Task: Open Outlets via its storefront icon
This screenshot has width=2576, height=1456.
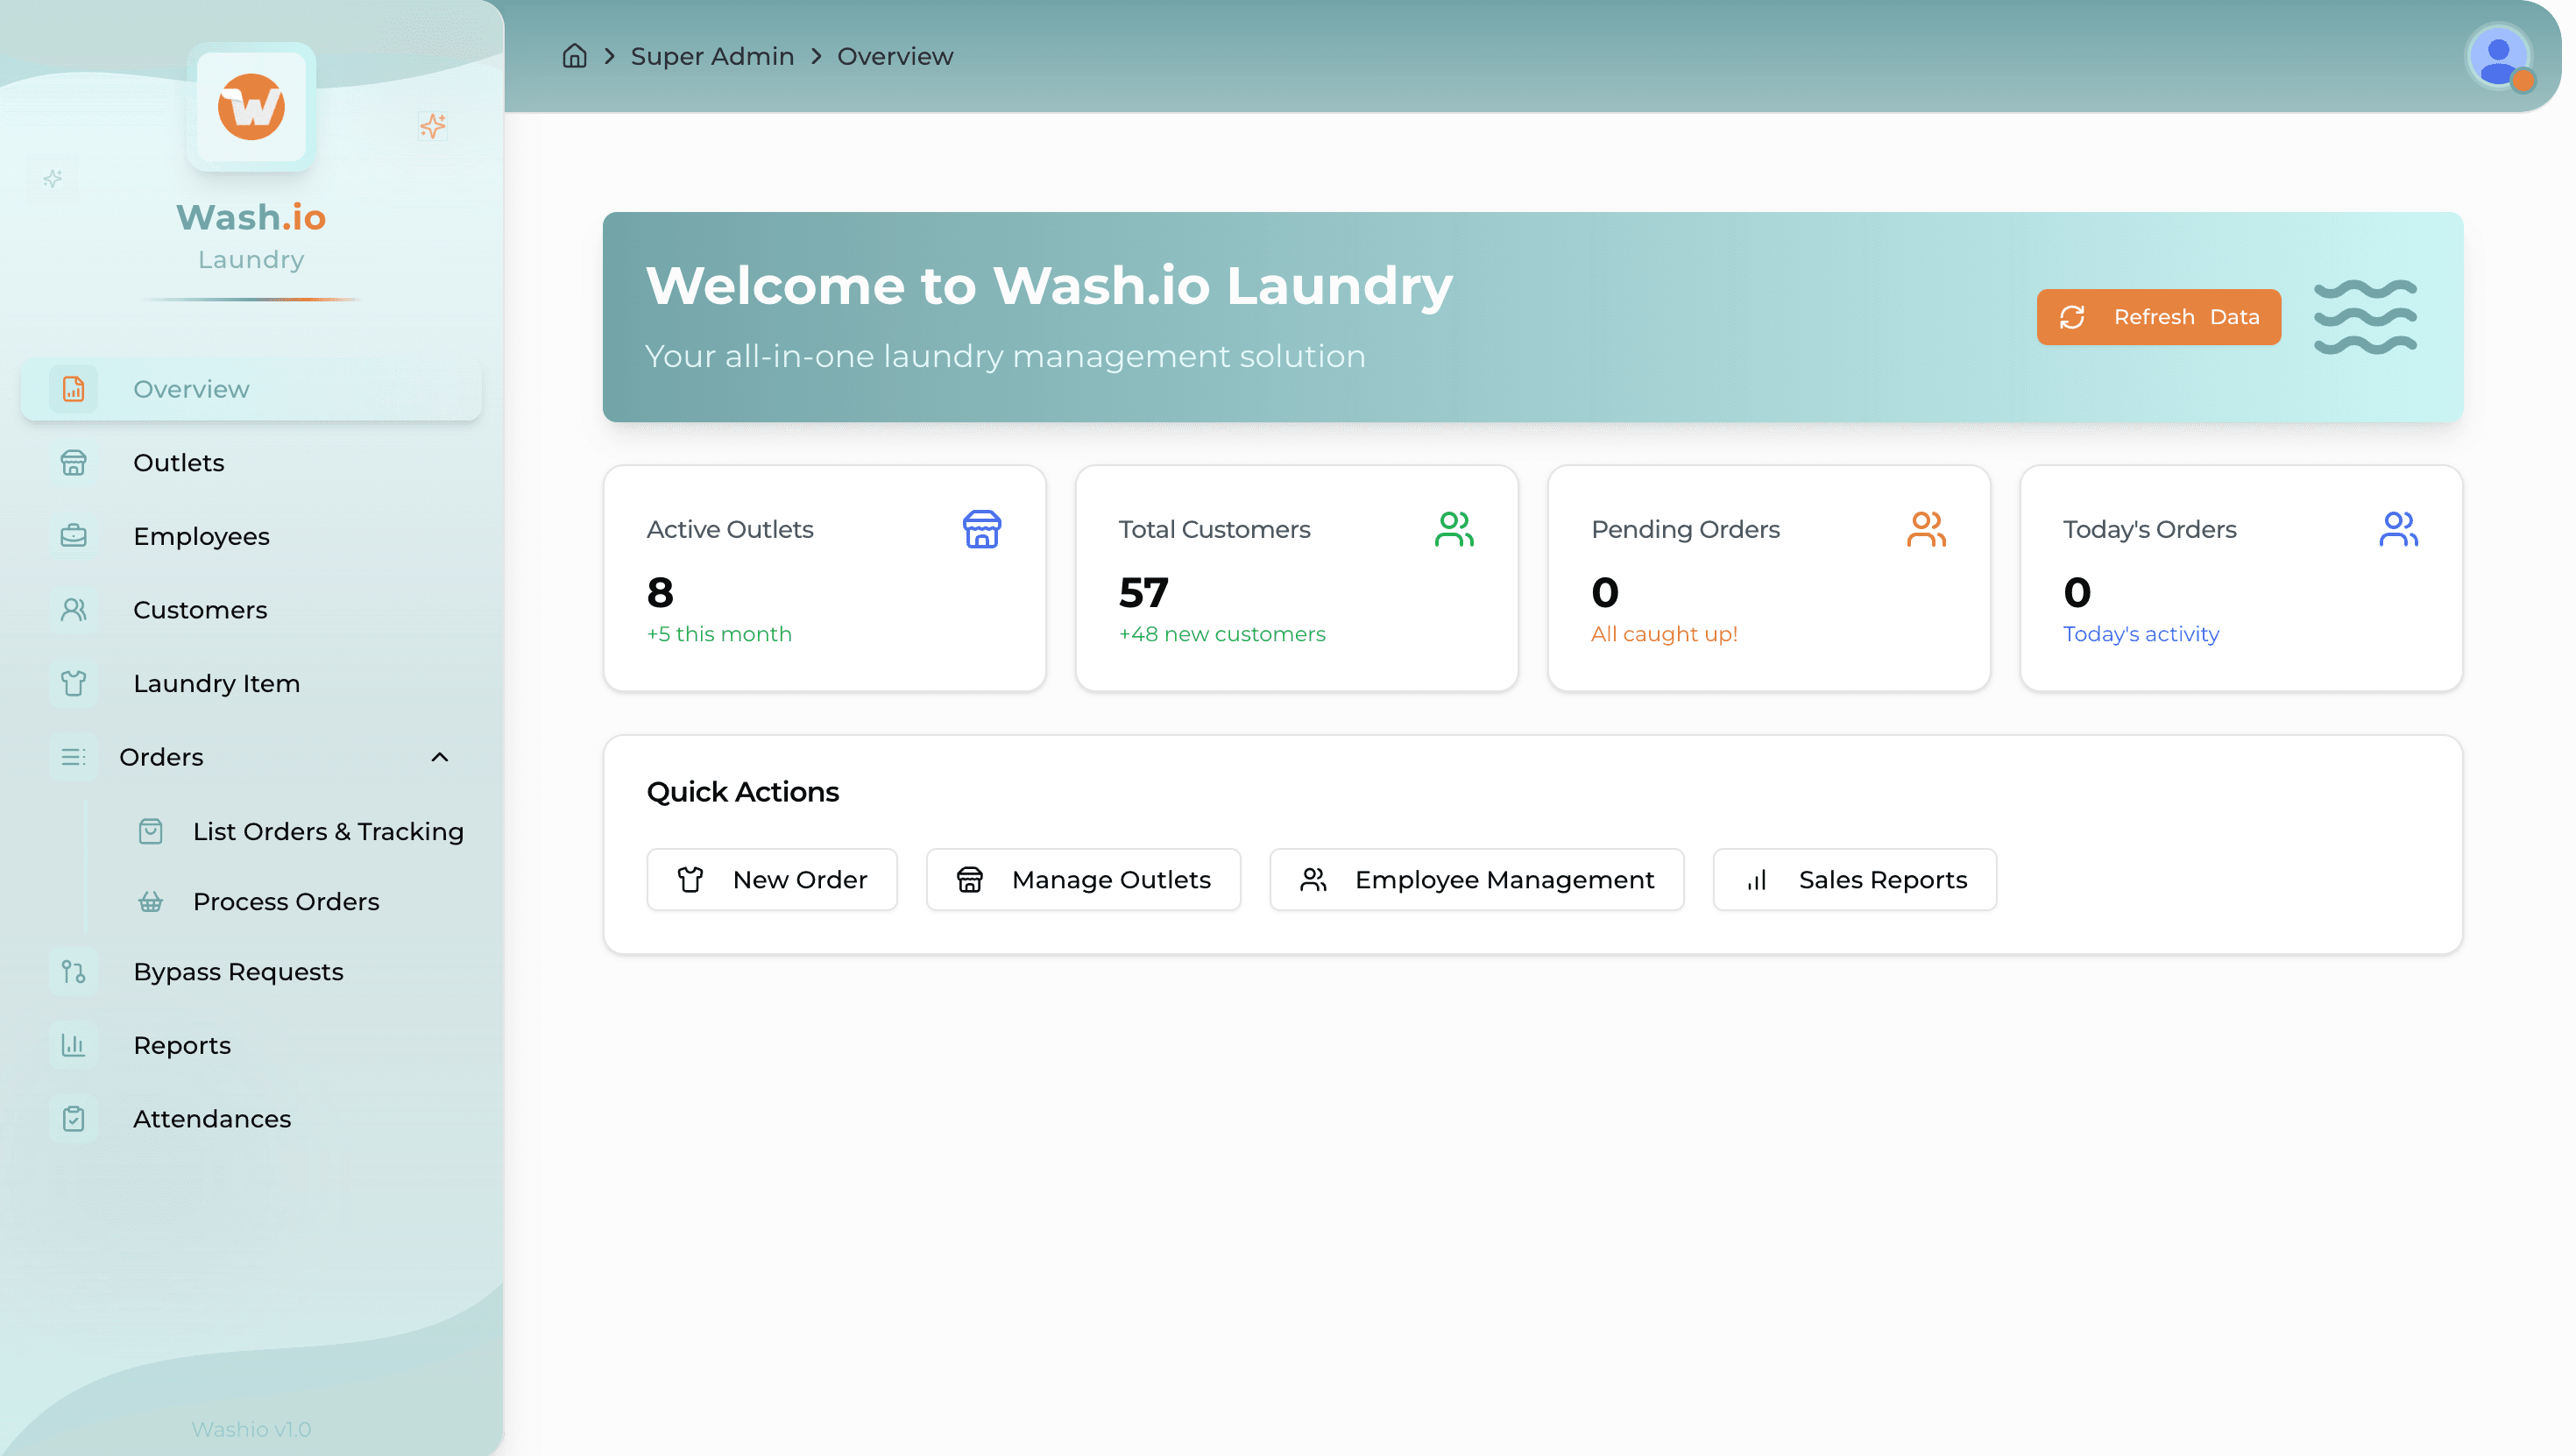Action: (x=74, y=462)
